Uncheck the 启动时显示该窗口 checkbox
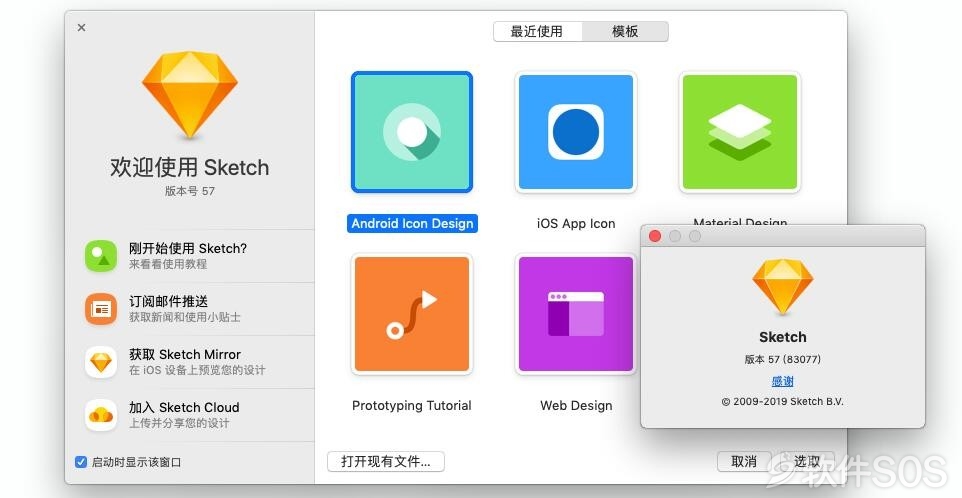 coord(80,462)
